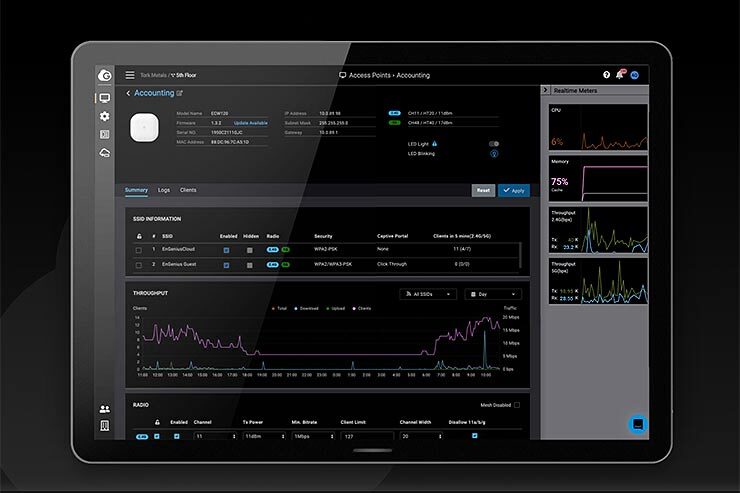Click the Apply button
This screenshot has height=493, width=740.
pyautogui.click(x=514, y=190)
